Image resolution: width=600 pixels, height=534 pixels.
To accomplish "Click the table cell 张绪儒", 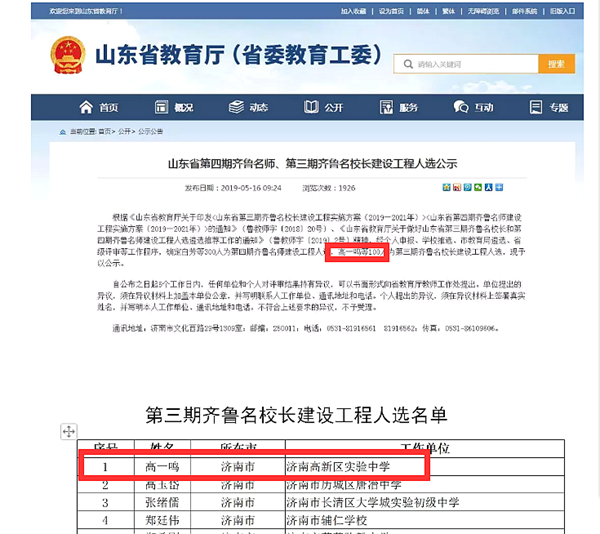I will (x=162, y=502).
